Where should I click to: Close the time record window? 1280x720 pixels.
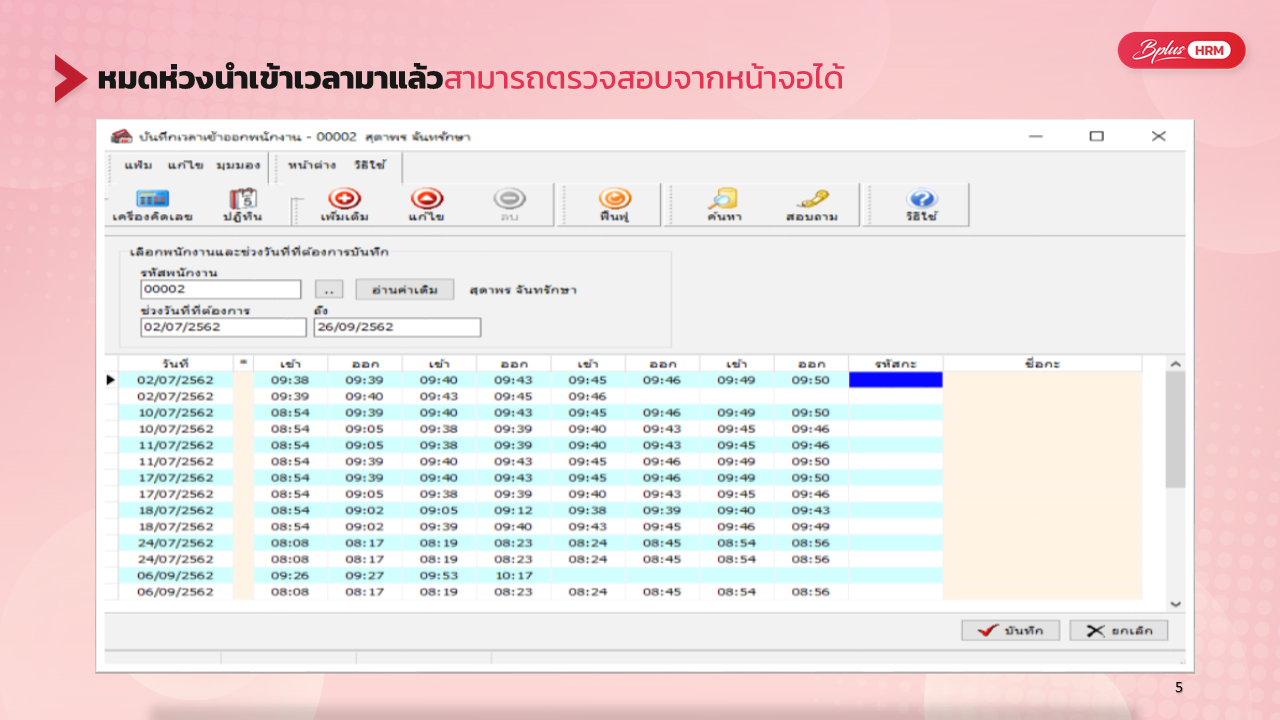(1158, 136)
